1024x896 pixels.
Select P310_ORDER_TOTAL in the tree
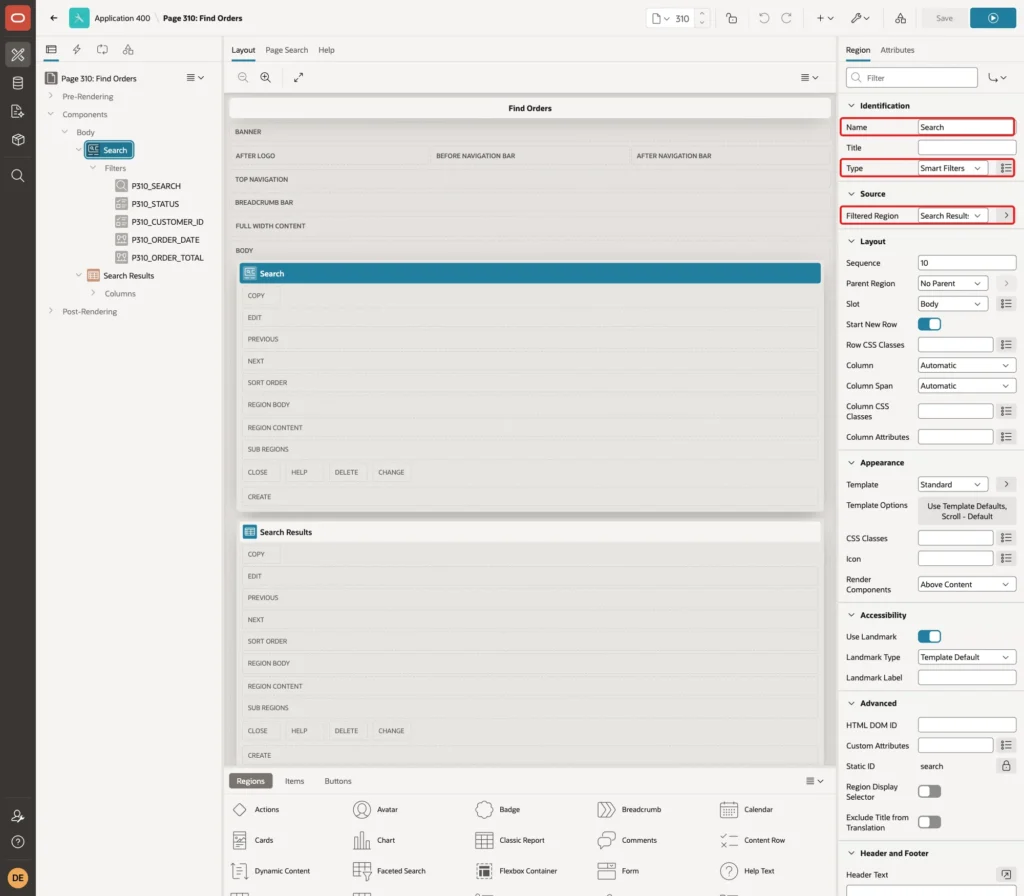tap(167, 258)
